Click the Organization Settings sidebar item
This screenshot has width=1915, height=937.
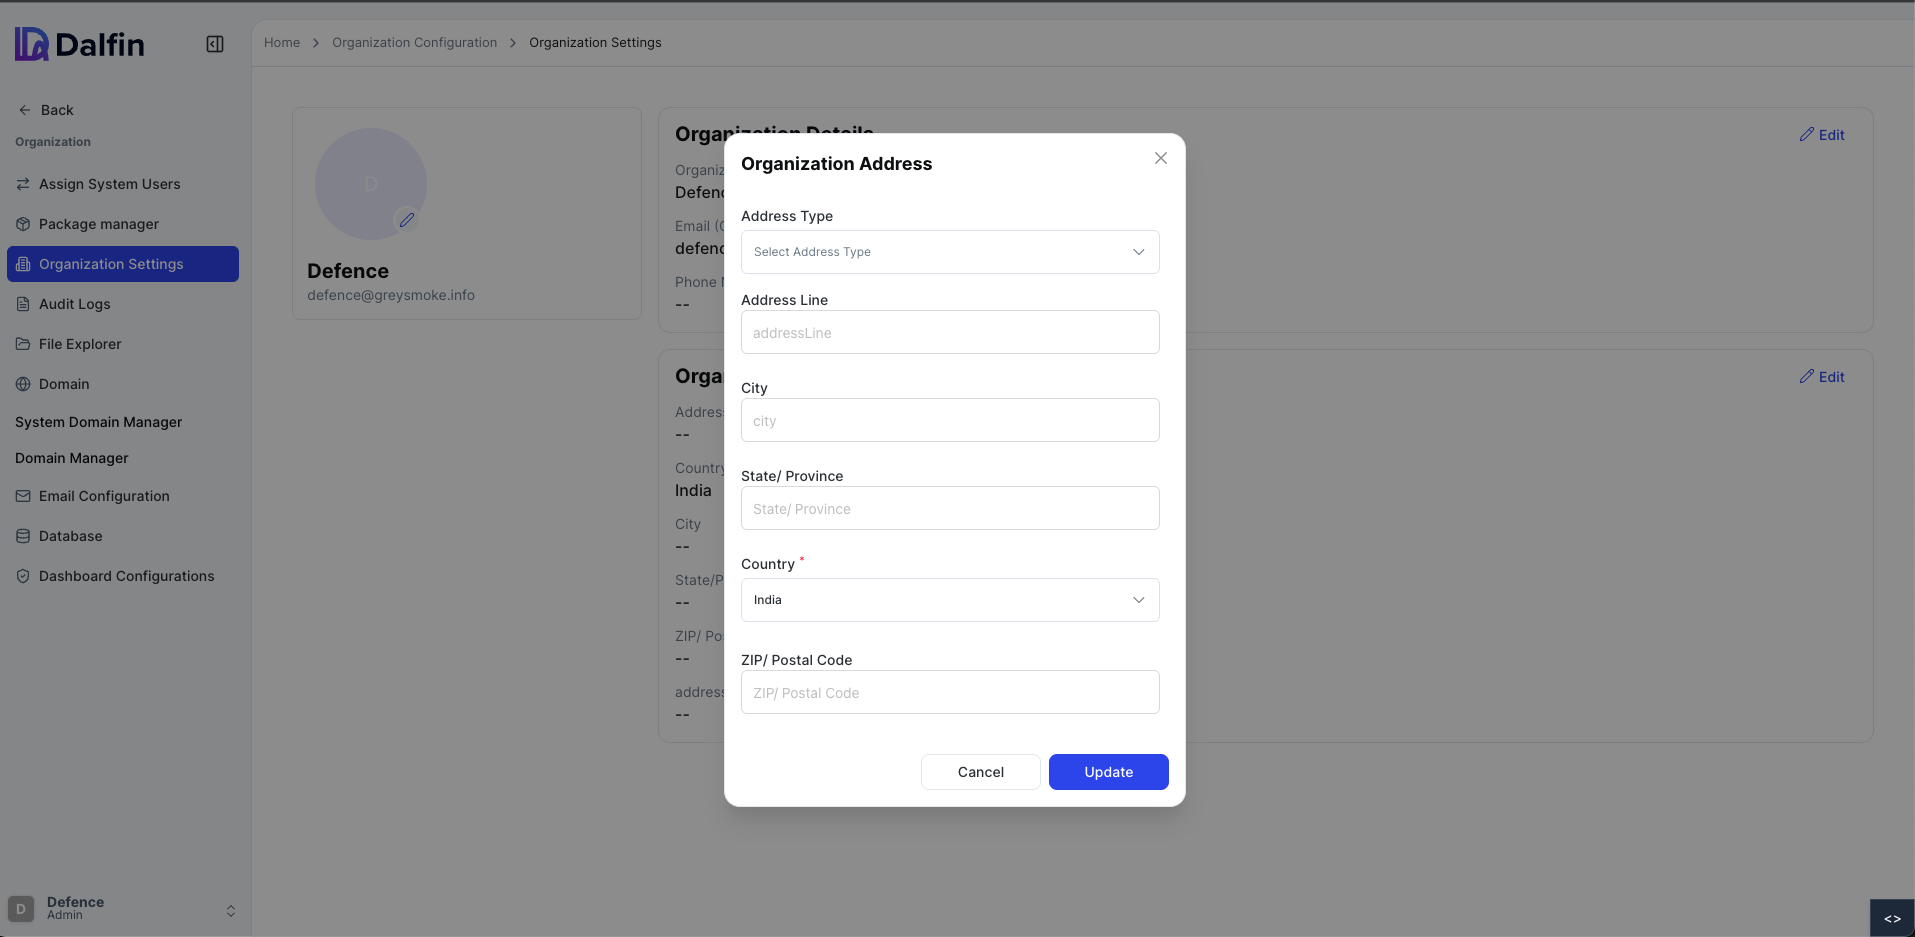pyautogui.click(x=110, y=264)
